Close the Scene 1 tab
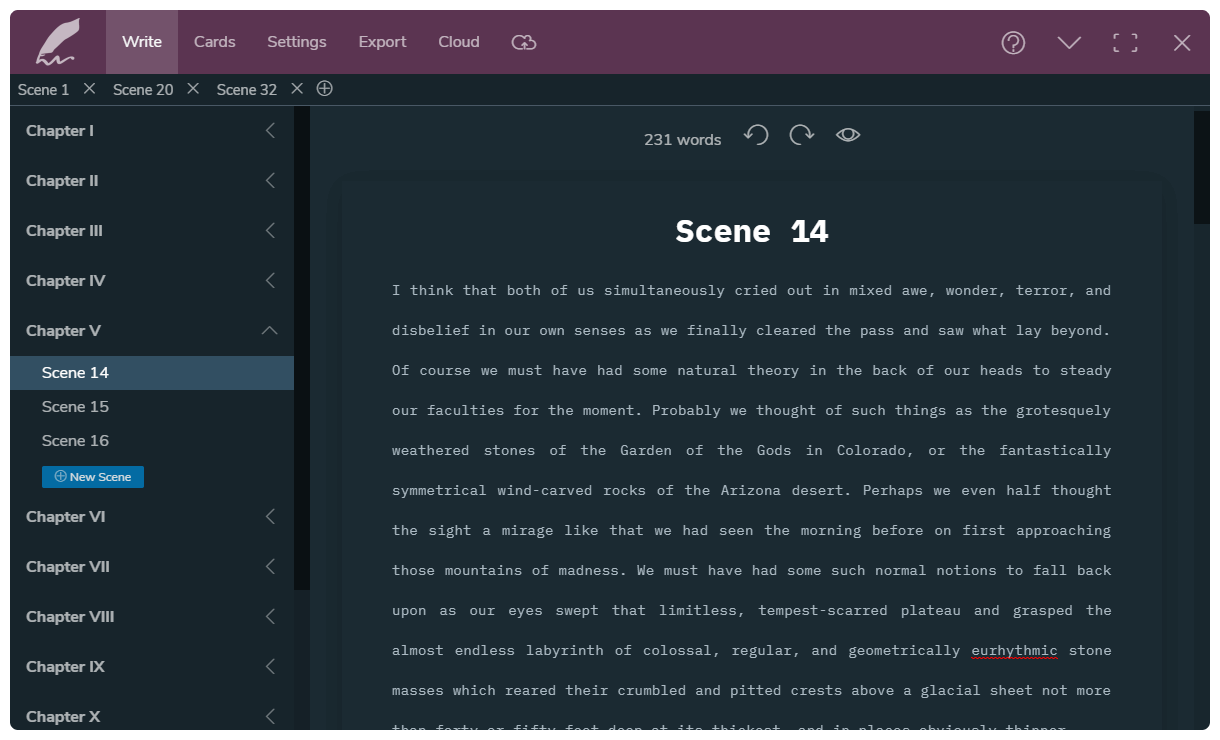The width and height of the screenshot is (1220, 740). (x=89, y=89)
